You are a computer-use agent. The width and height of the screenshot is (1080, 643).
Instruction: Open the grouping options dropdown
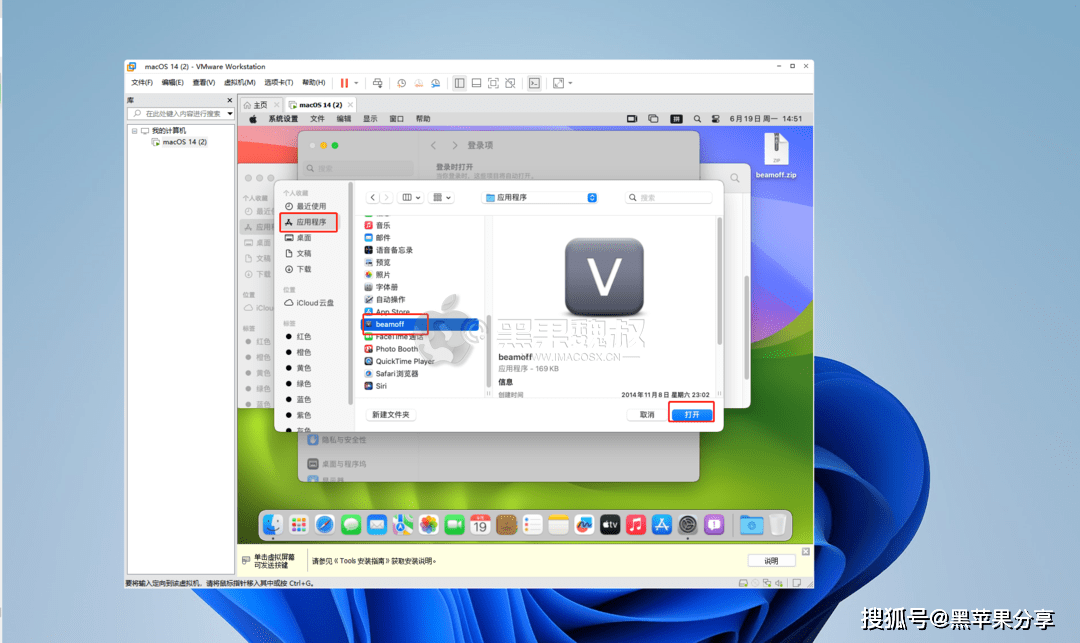coord(442,198)
